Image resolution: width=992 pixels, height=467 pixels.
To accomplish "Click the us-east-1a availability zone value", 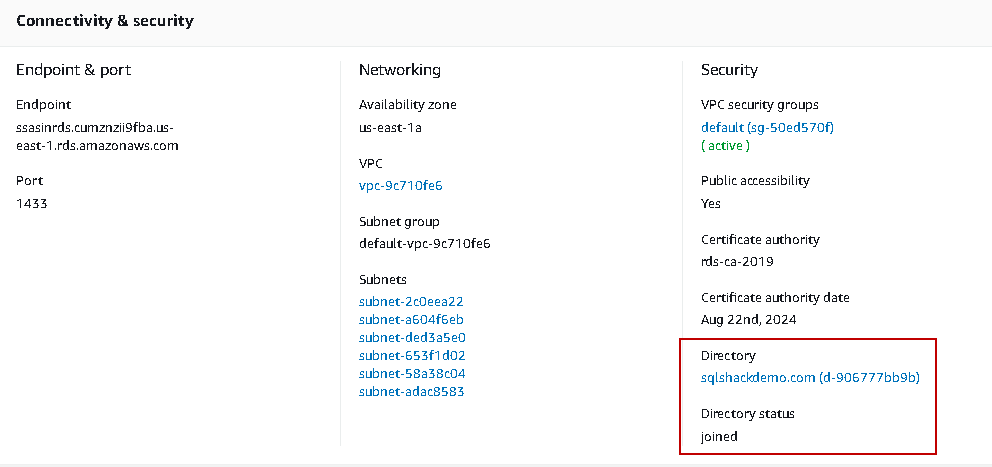I will point(390,127).
